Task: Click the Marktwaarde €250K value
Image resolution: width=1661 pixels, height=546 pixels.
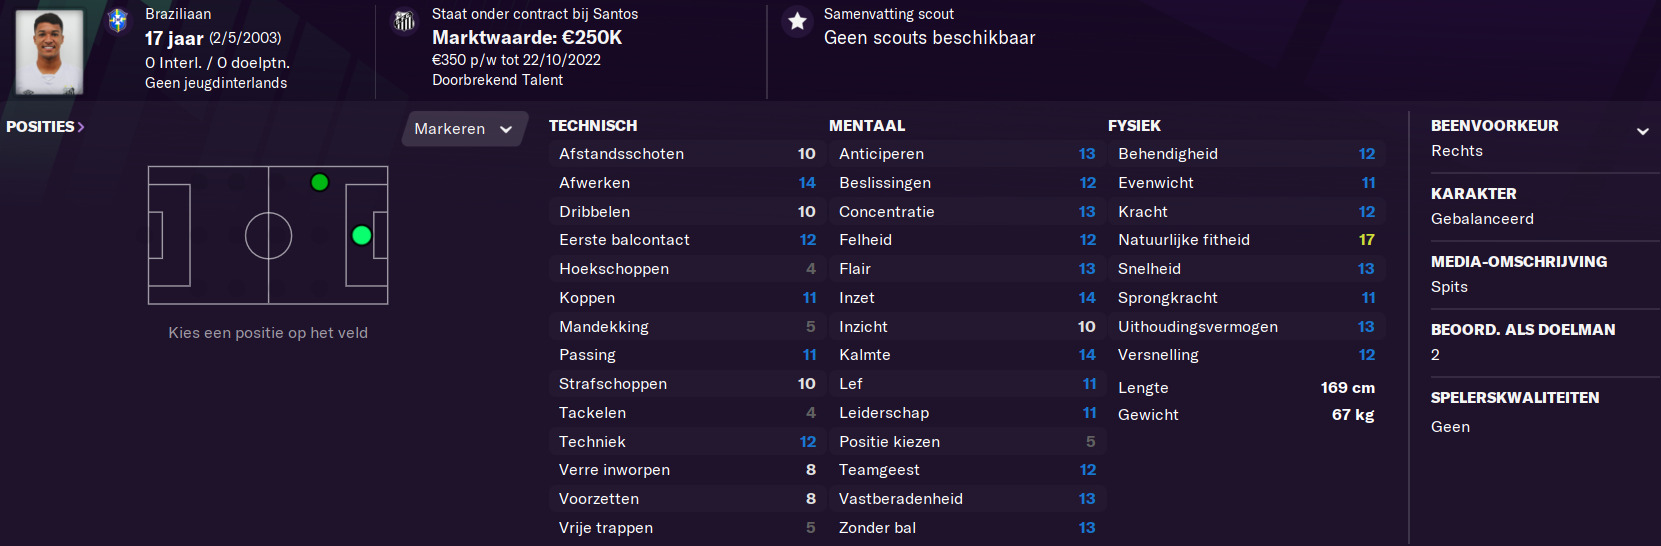Action: tap(527, 37)
